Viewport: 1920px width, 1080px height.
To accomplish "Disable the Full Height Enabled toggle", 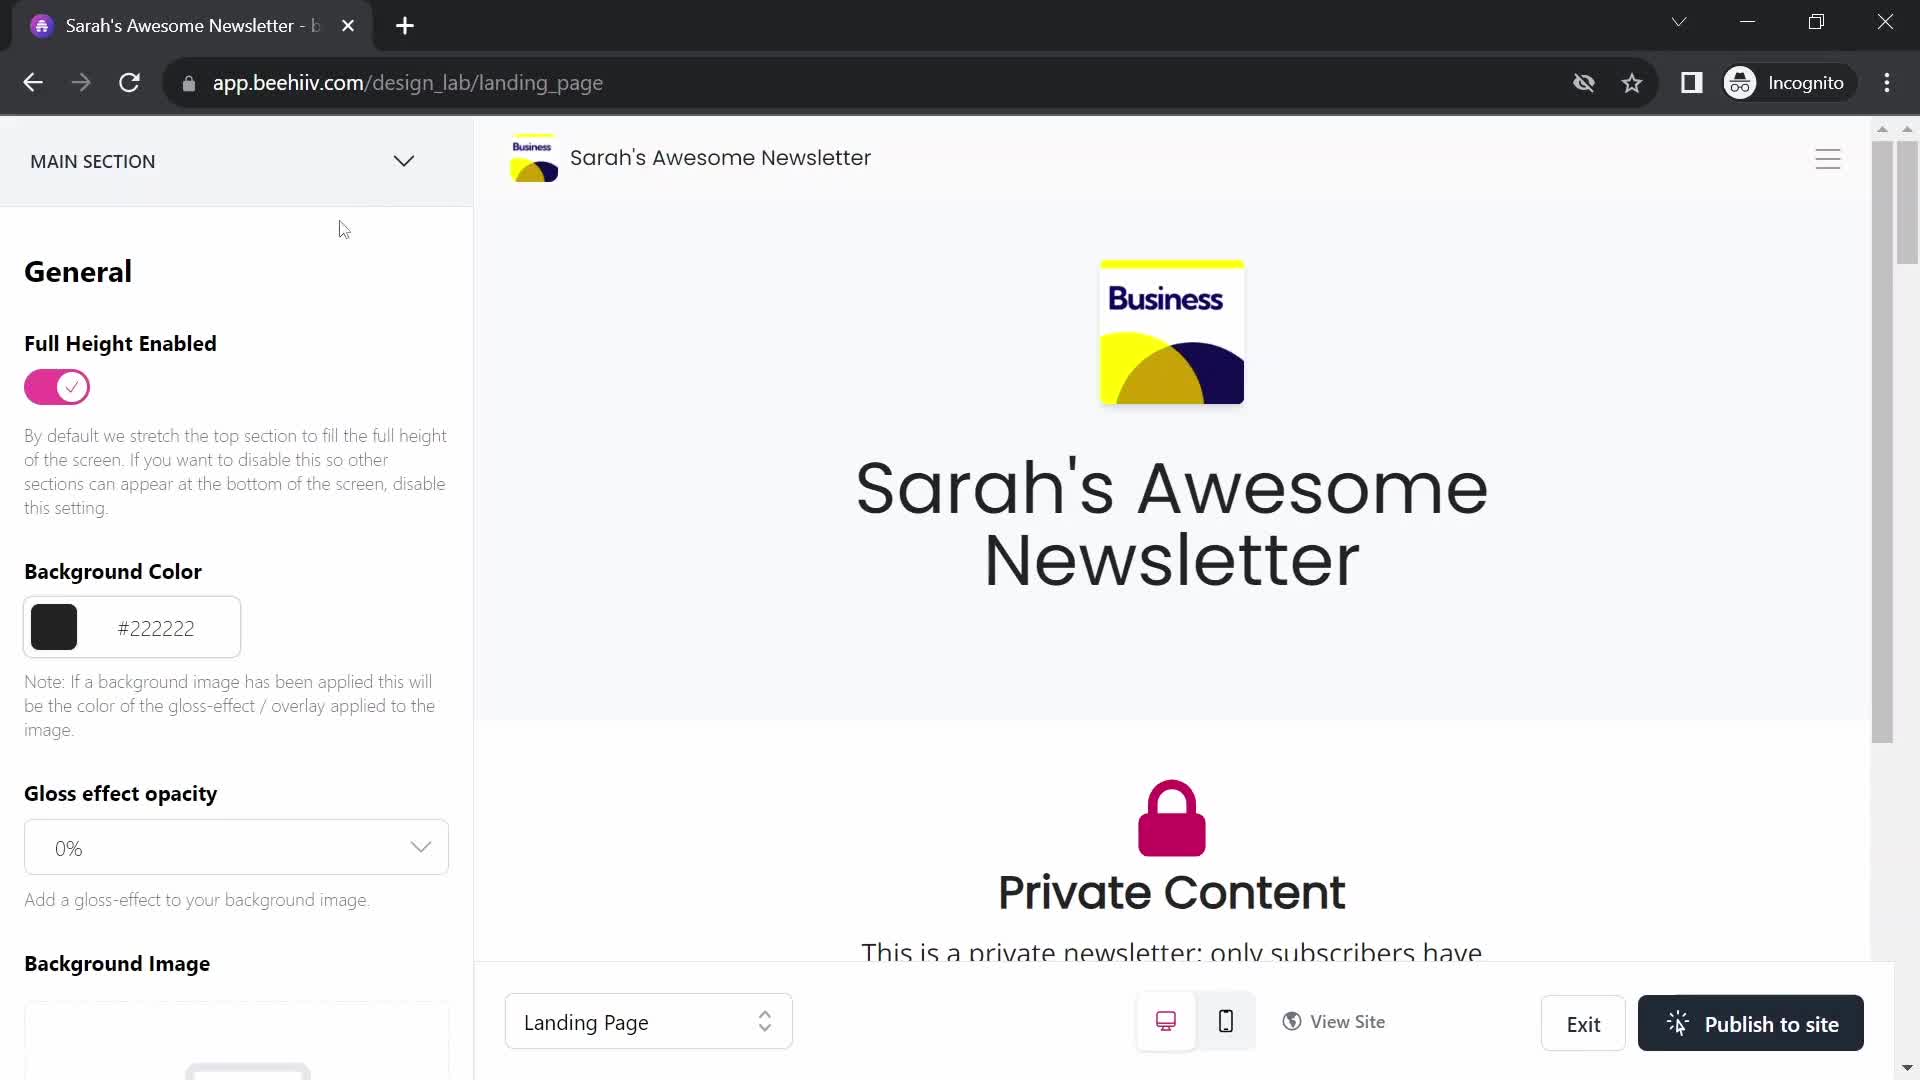I will point(57,386).
